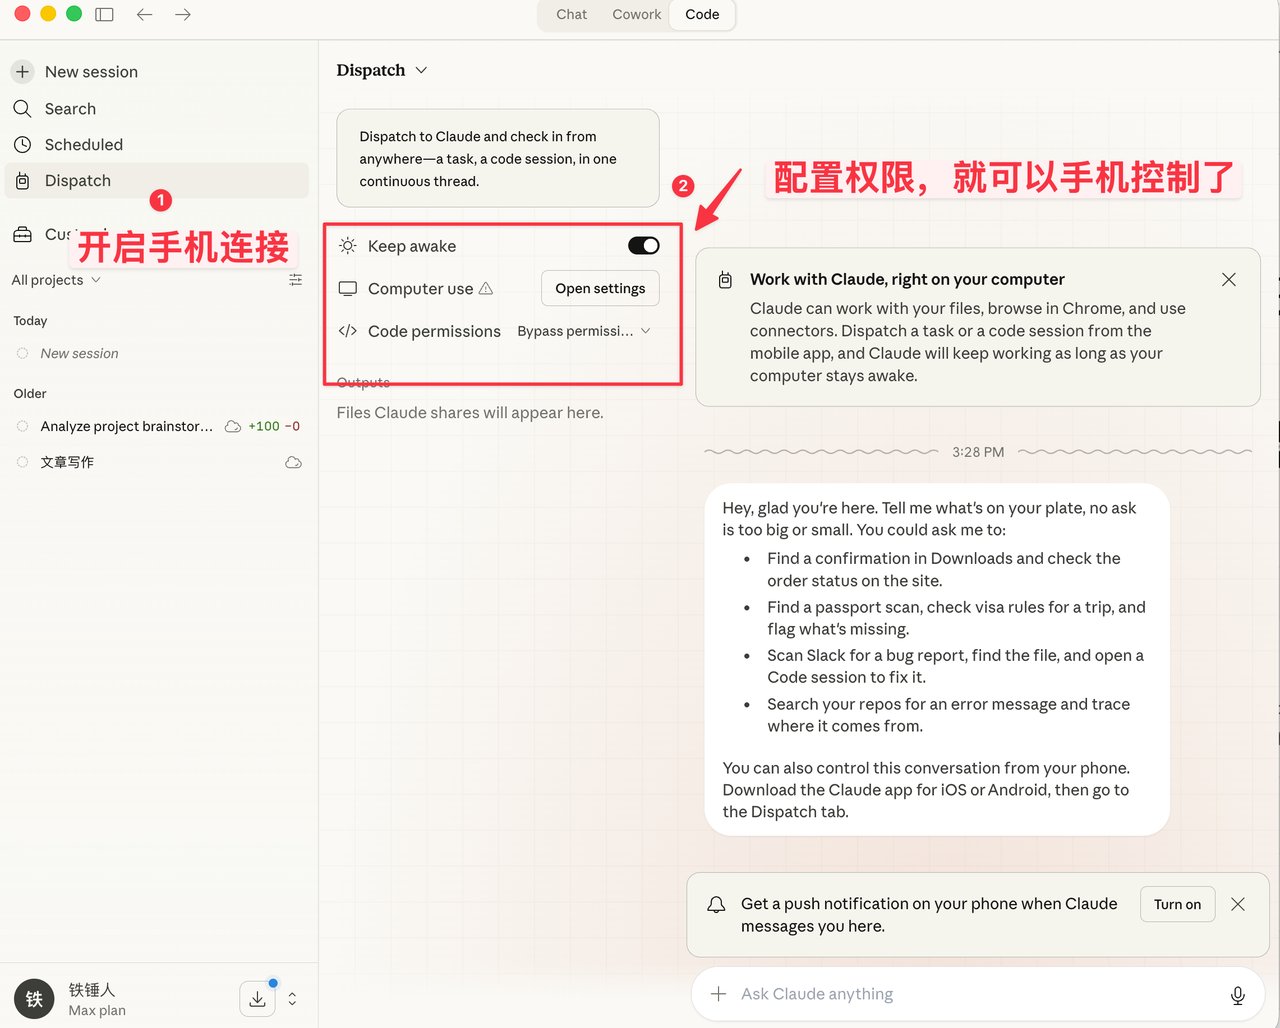Dismiss the push notification banner
Screen dimensions: 1280x1028
(1238, 904)
